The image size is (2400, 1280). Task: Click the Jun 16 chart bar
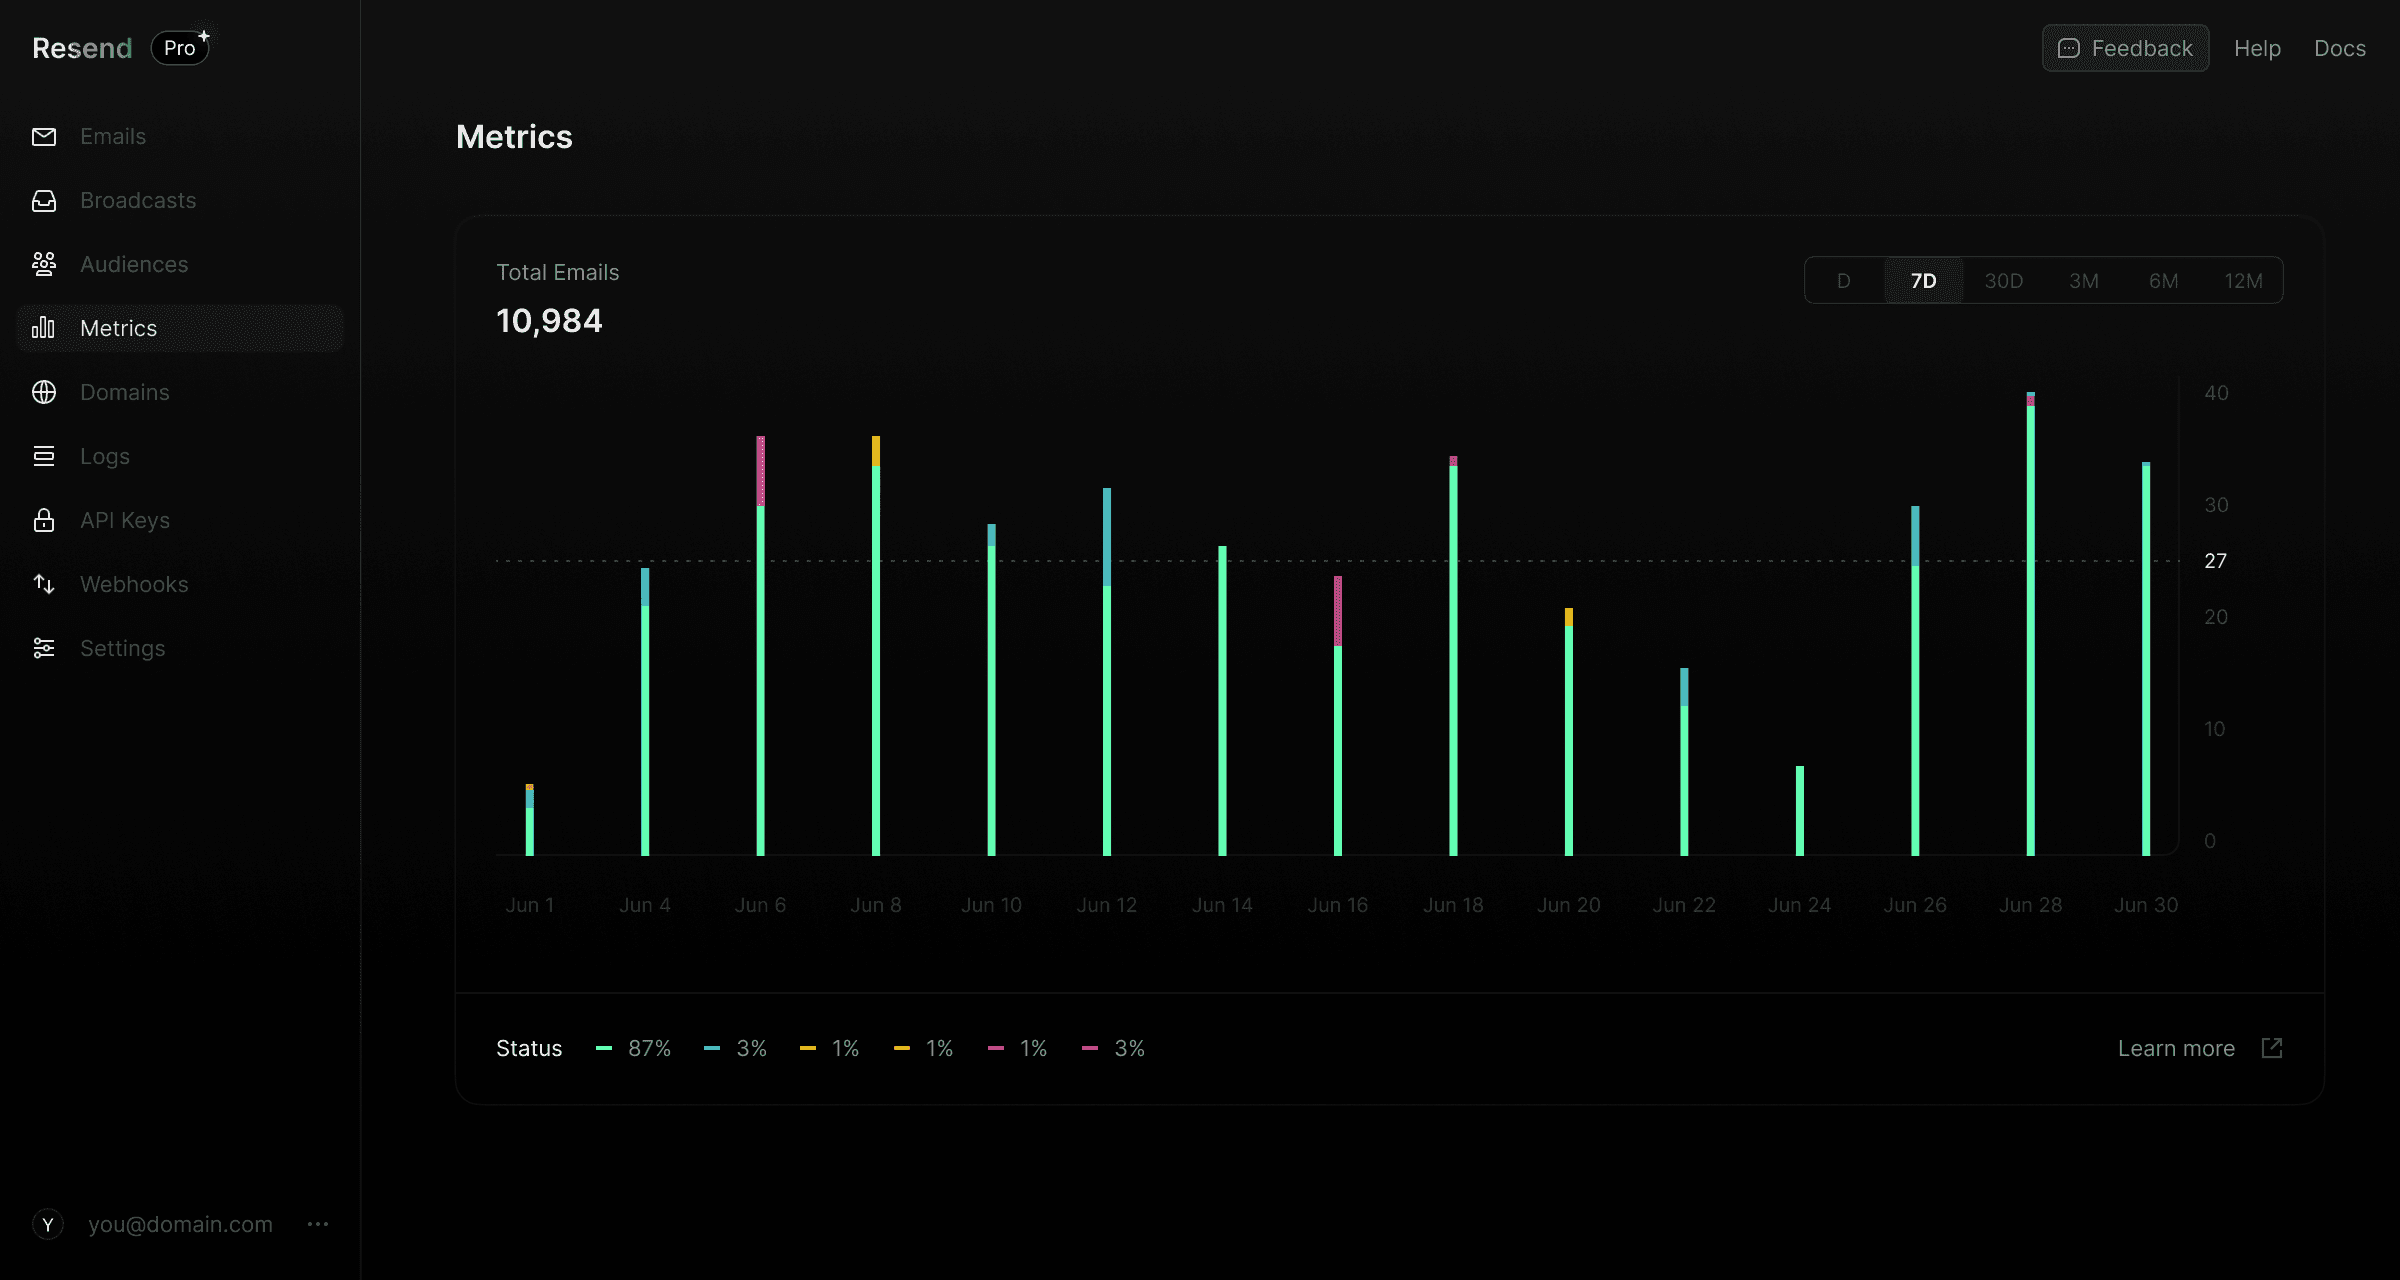(x=1338, y=716)
